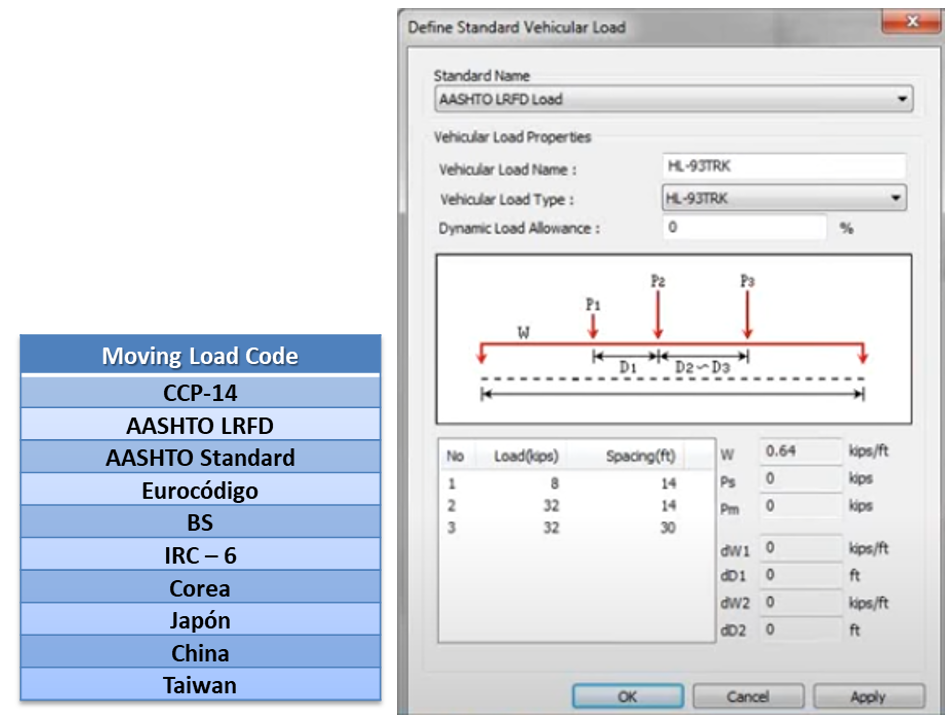Click the China table row

point(200,653)
